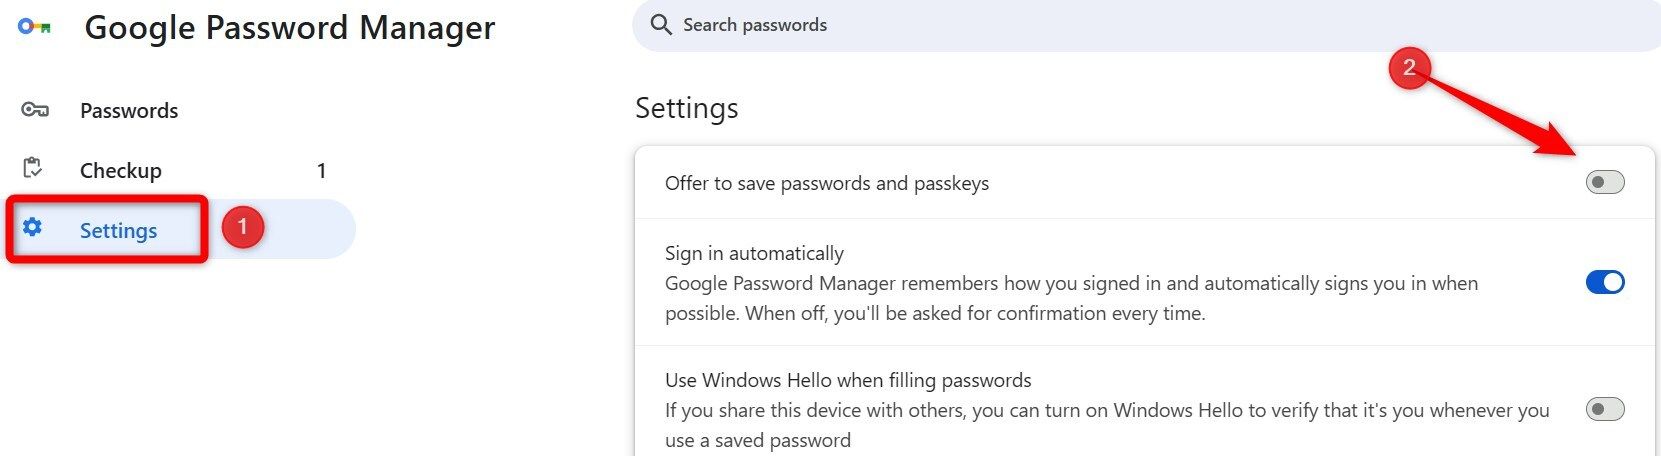The image size is (1661, 456).
Task: Click the Settings page heading
Action: point(686,108)
